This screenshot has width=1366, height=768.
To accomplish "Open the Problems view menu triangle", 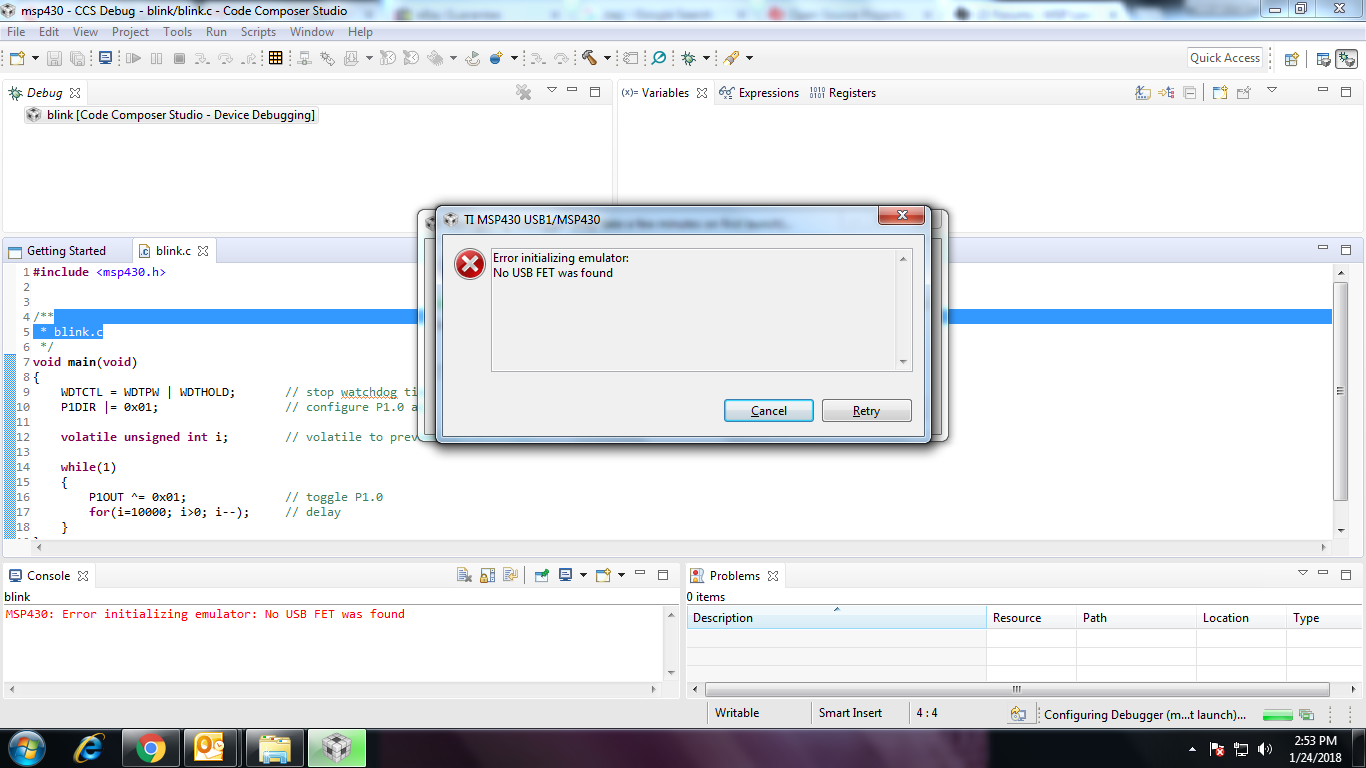I will [x=1303, y=573].
